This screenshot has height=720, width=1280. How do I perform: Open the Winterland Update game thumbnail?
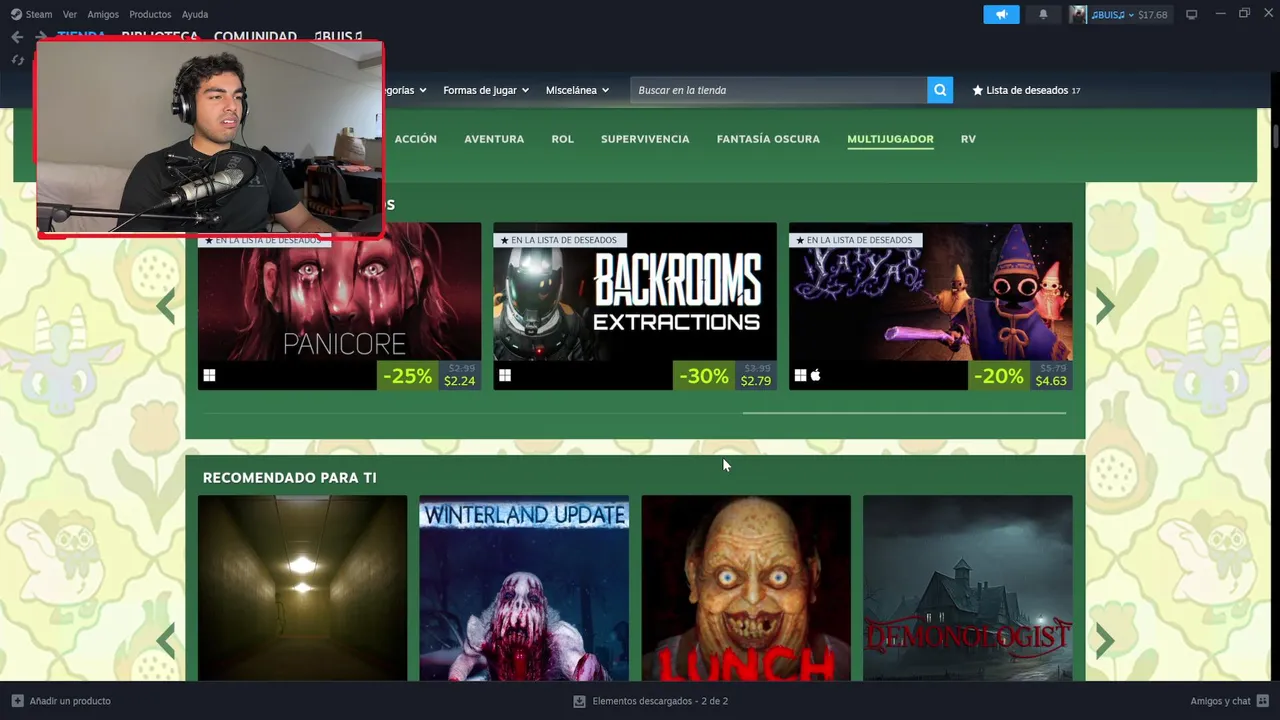click(524, 588)
